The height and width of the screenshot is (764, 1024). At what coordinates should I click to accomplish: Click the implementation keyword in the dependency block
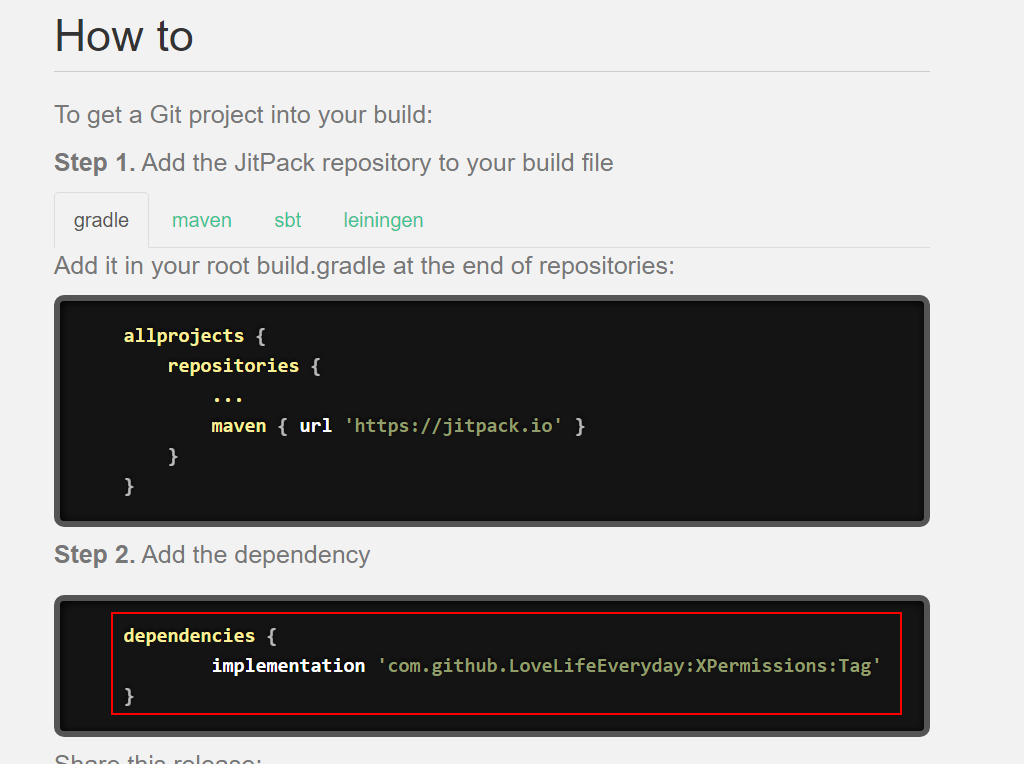288,665
